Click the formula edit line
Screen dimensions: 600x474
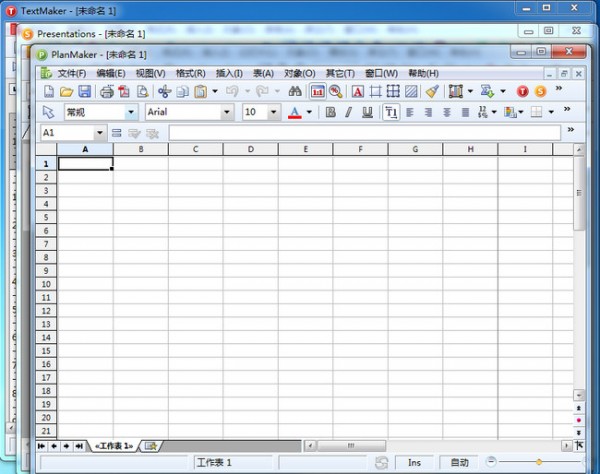click(x=365, y=133)
